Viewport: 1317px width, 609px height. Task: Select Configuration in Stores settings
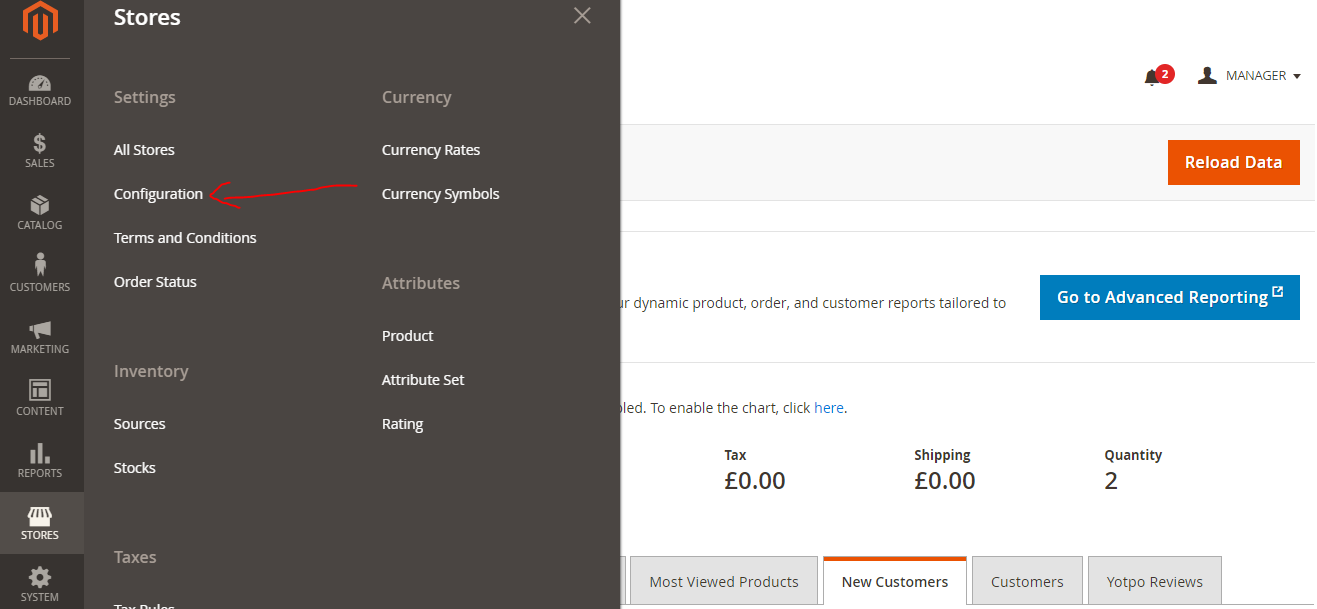[x=158, y=194]
